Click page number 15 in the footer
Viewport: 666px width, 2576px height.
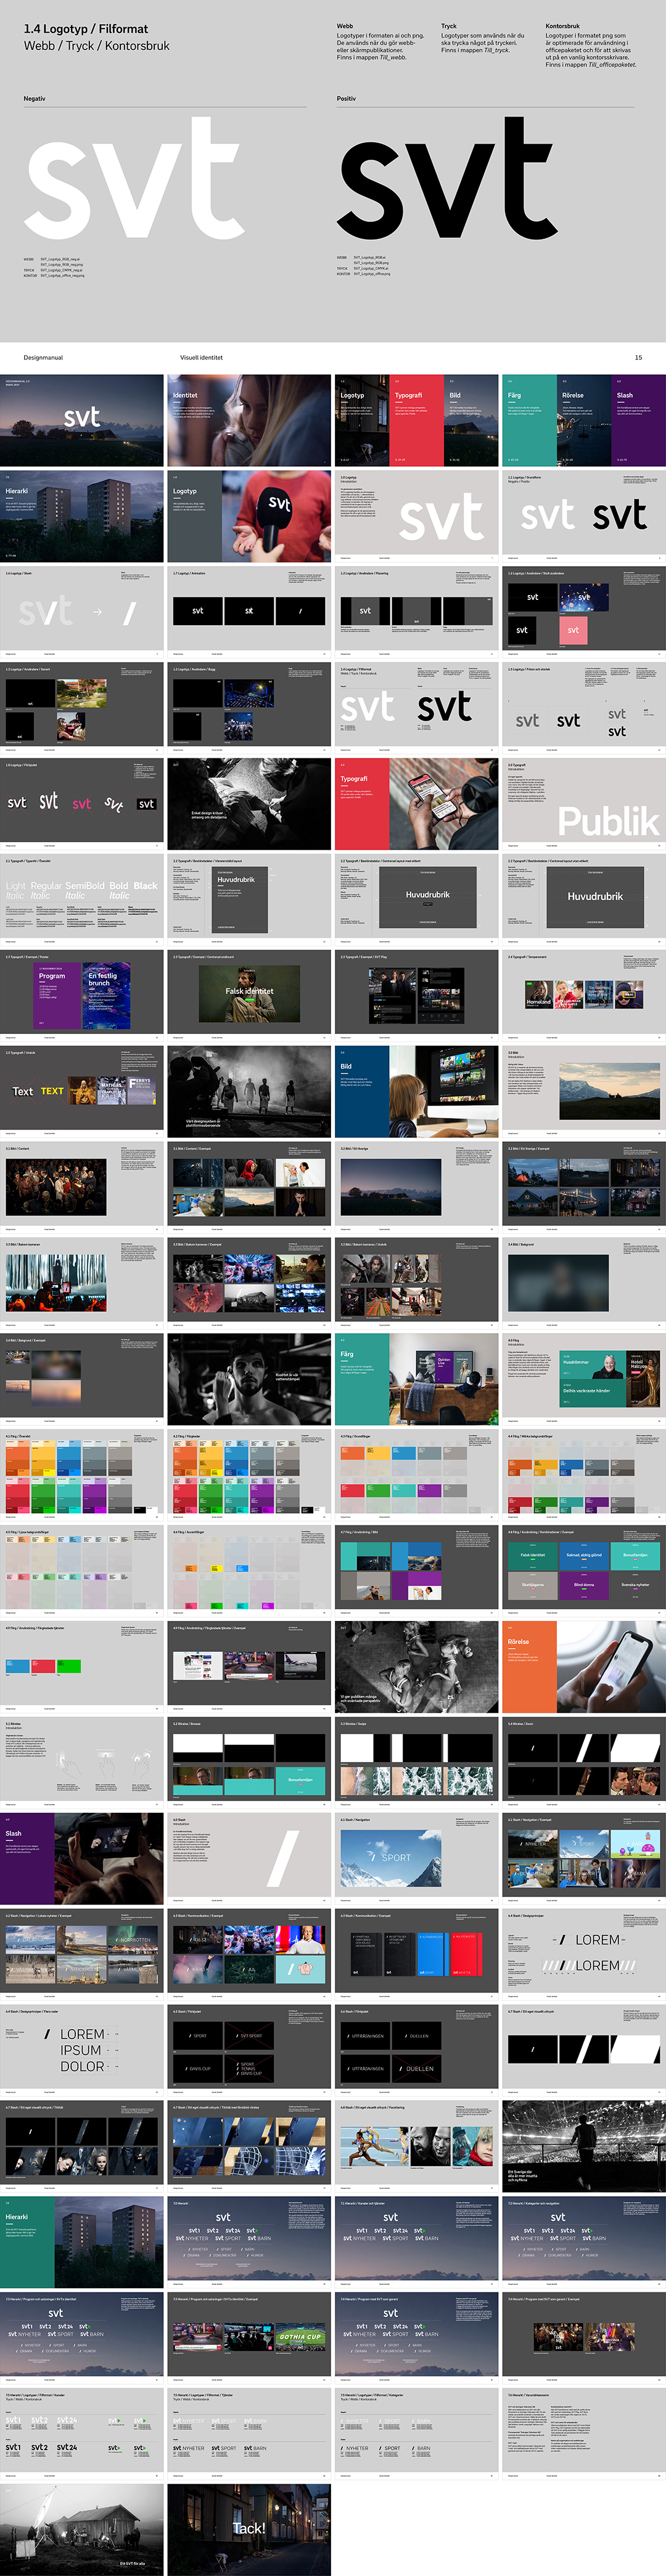pyautogui.click(x=638, y=357)
